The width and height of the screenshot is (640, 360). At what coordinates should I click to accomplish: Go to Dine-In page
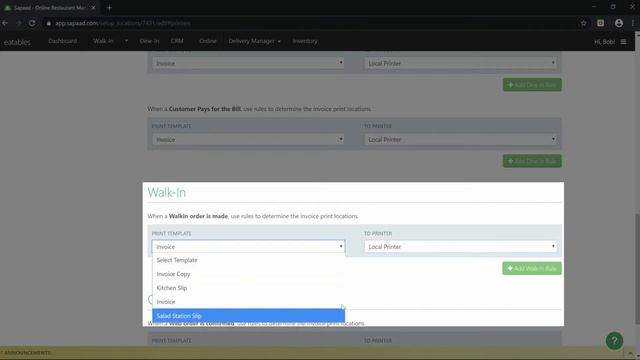click(149, 41)
